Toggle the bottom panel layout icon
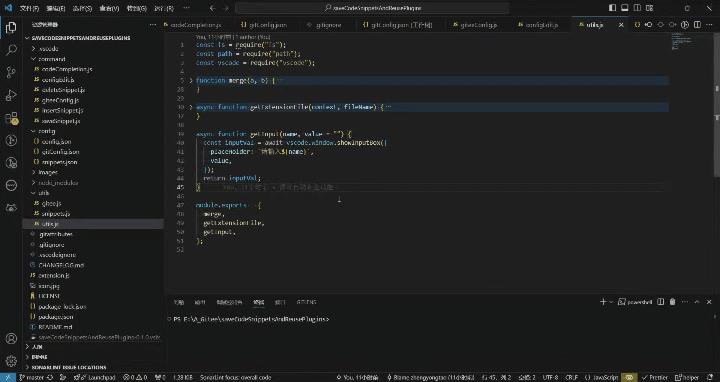720x382 pixels. click(x=624, y=8)
